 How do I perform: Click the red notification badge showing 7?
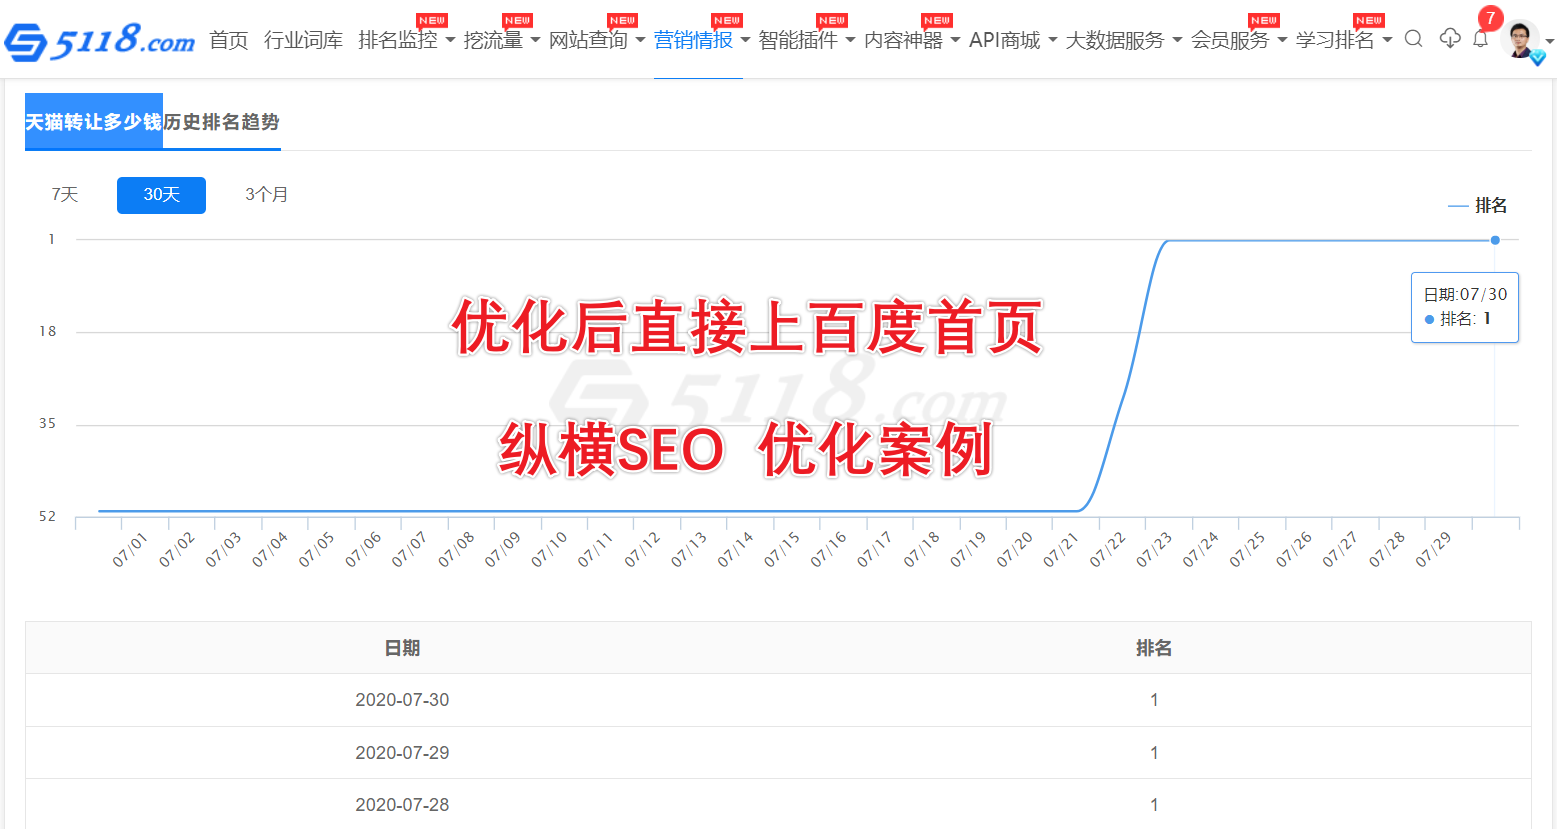point(1490,18)
